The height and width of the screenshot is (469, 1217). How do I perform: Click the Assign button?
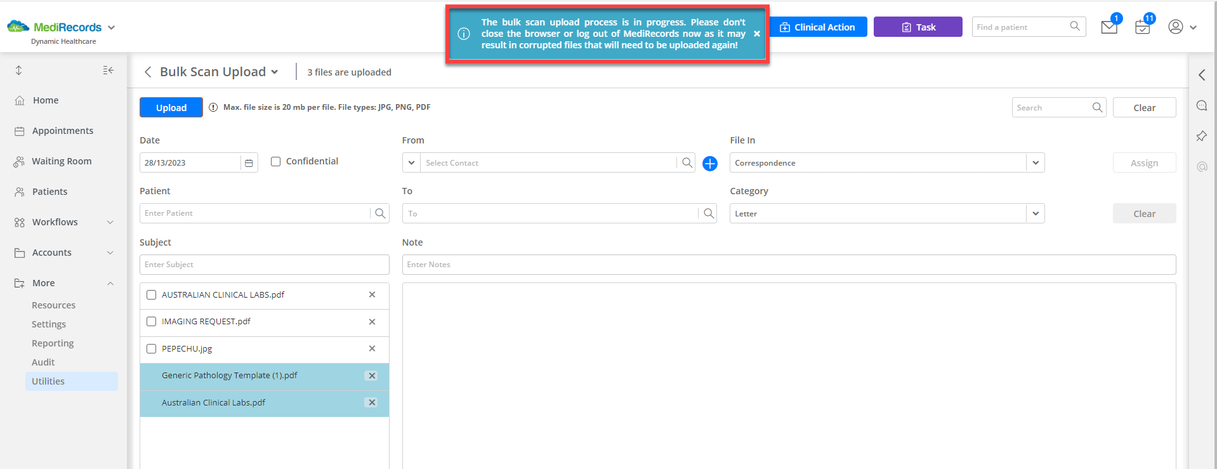click(x=1144, y=163)
